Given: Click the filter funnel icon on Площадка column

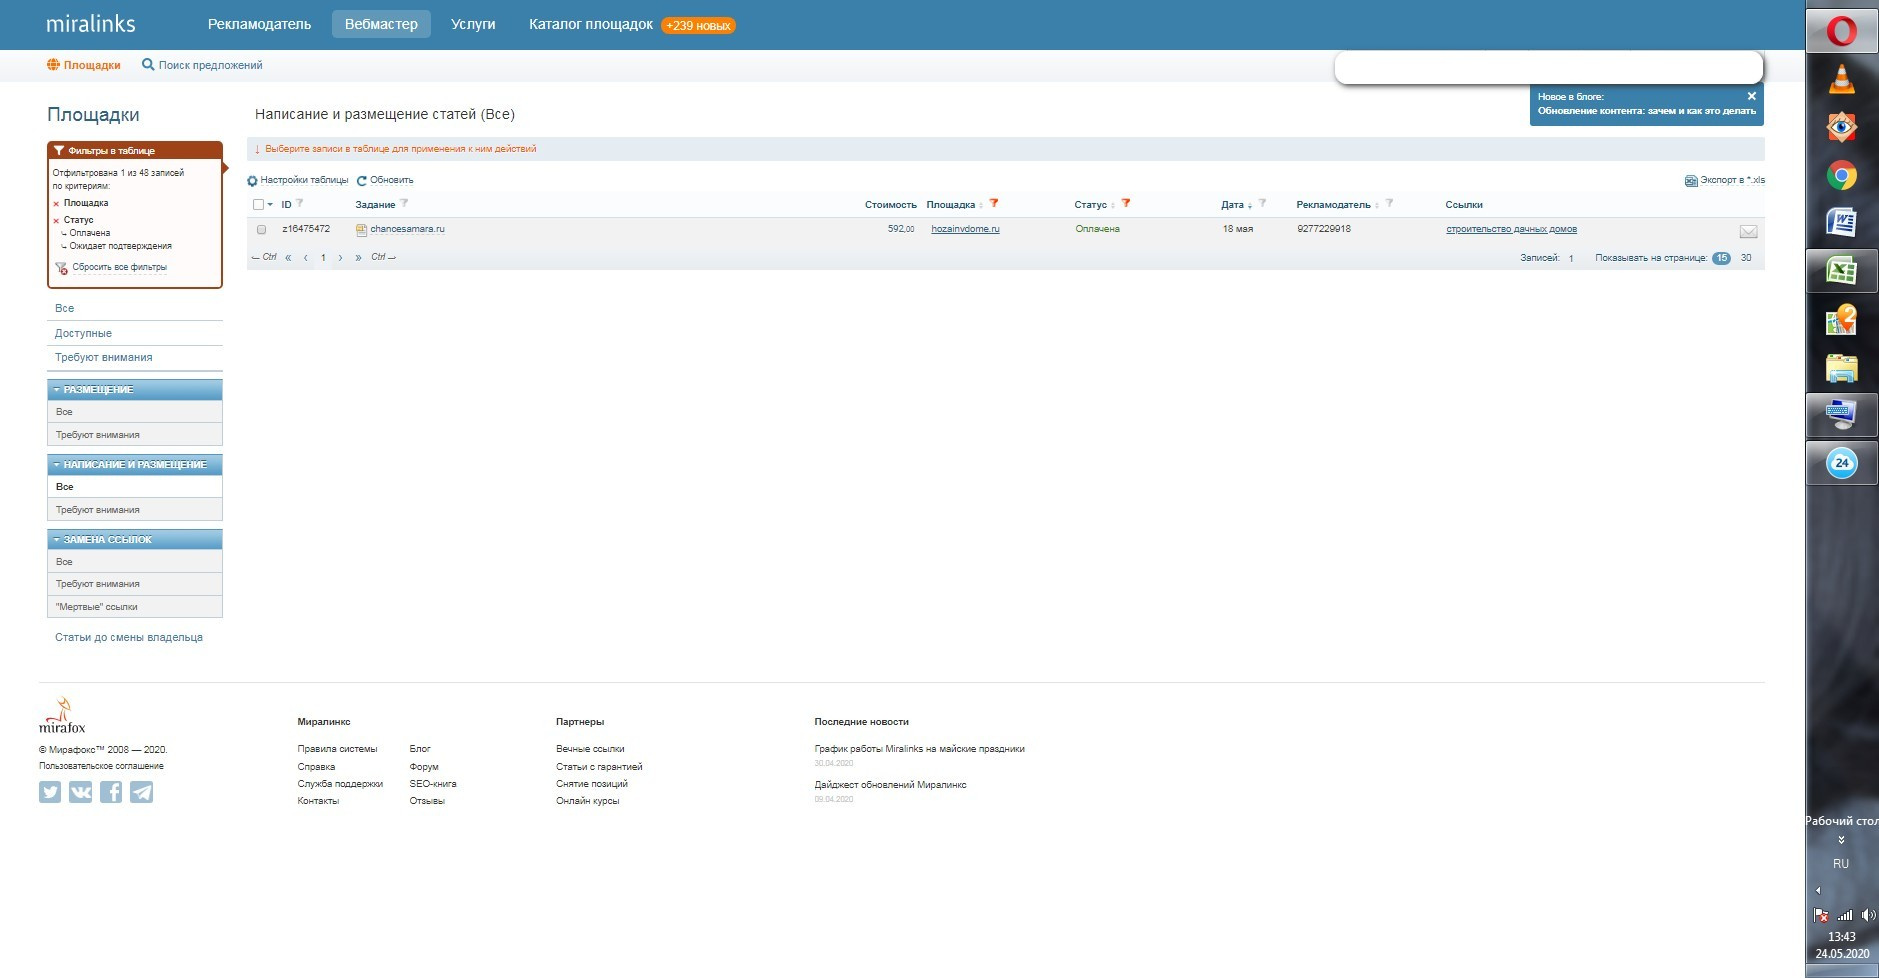Looking at the screenshot, I should tap(994, 203).
